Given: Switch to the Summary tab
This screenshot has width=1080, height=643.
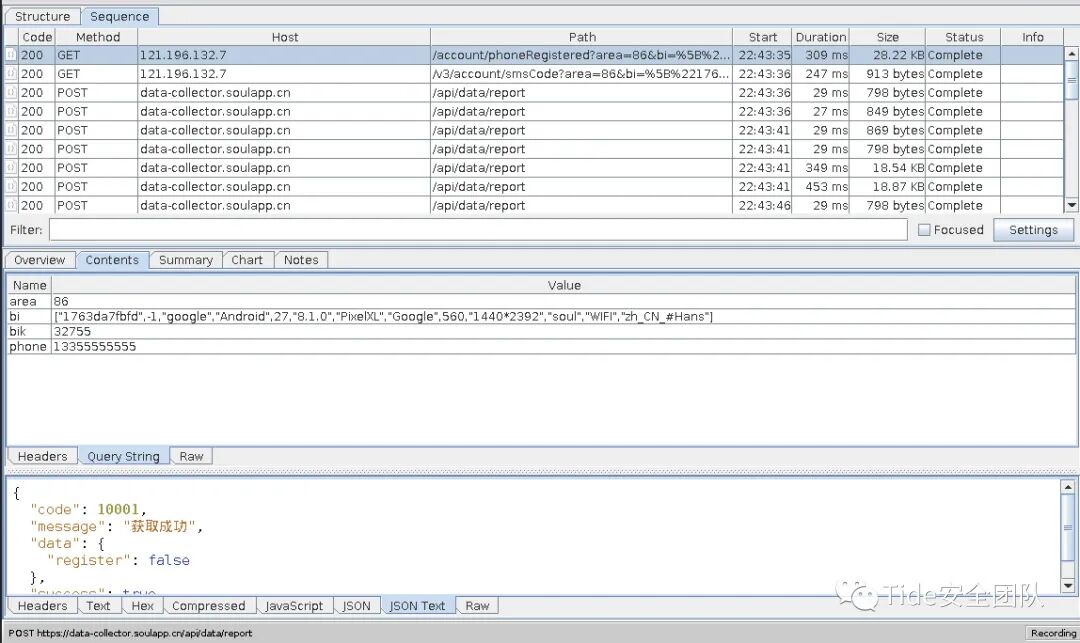Looking at the screenshot, I should [x=185, y=260].
